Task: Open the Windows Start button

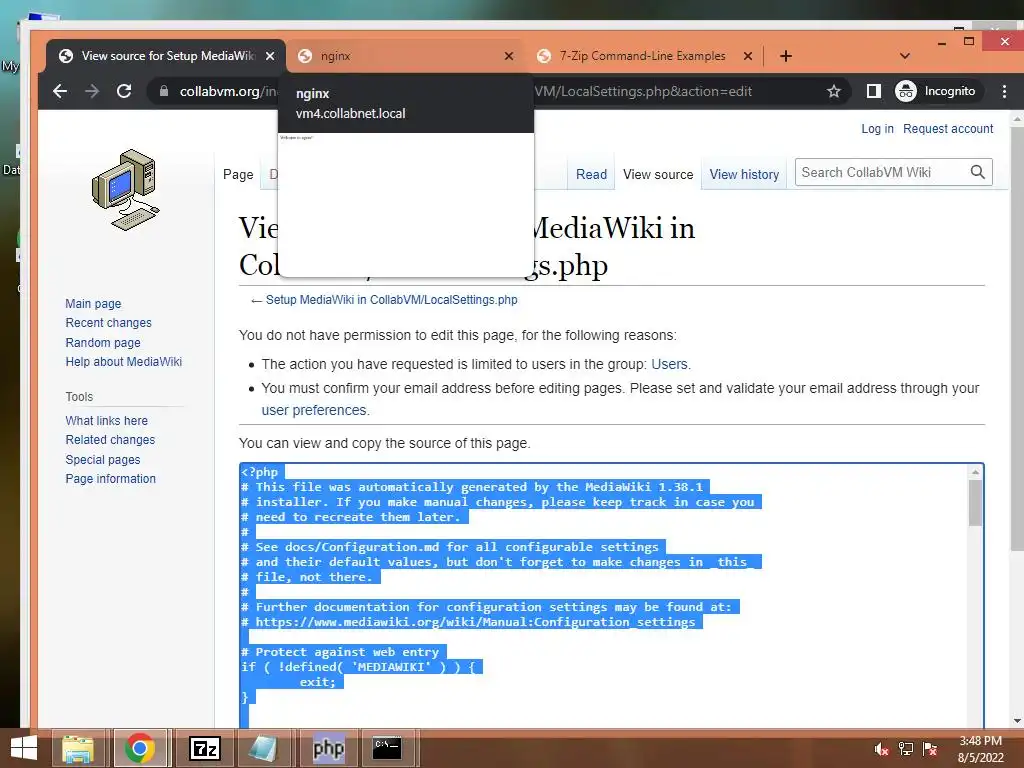Action: tap(24, 748)
